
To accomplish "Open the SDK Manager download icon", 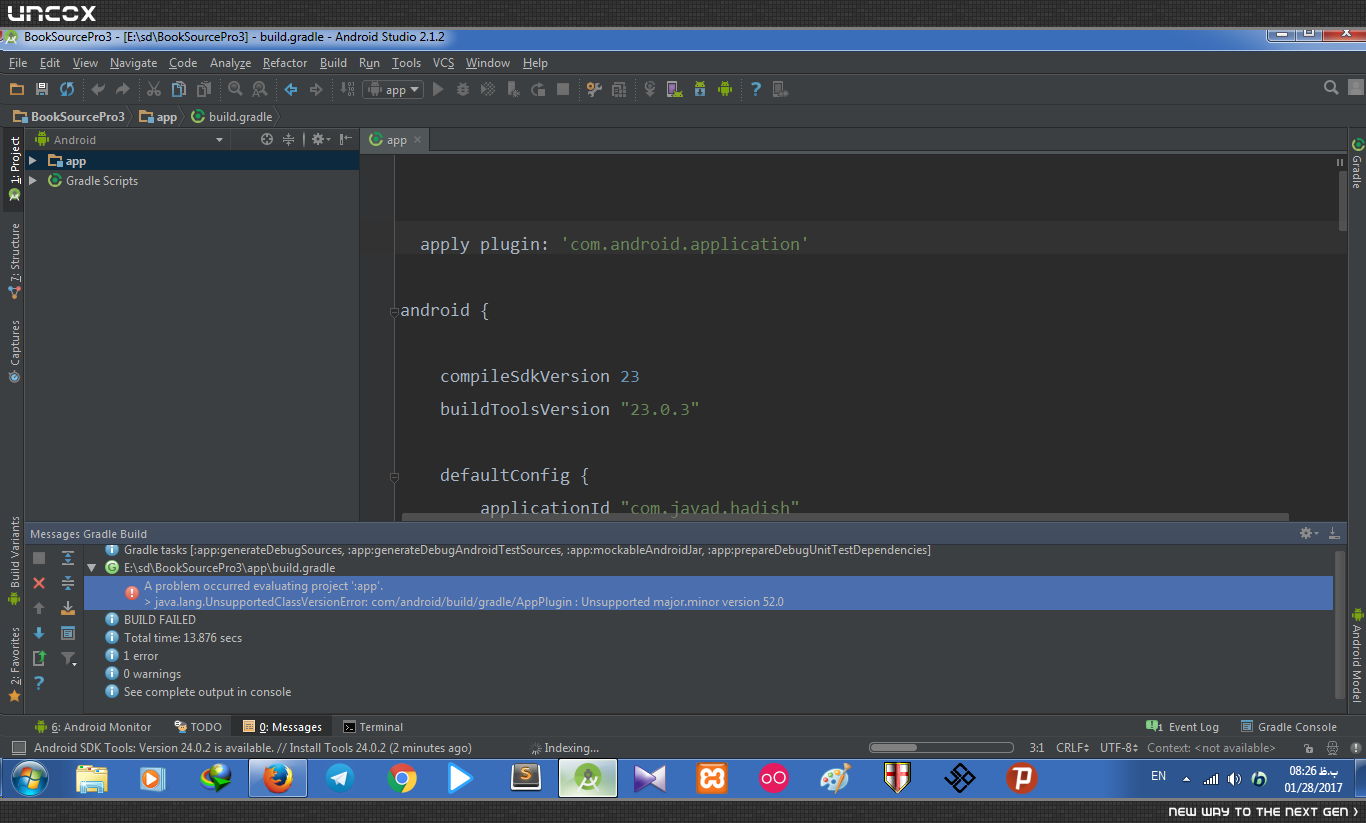I will tap(699, 89).
